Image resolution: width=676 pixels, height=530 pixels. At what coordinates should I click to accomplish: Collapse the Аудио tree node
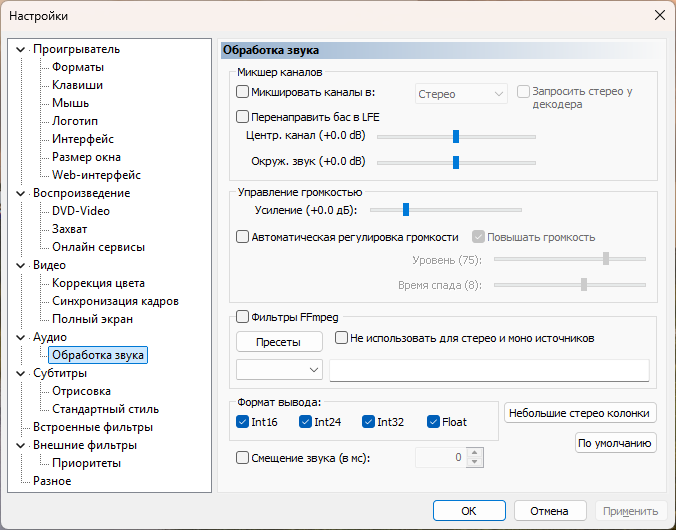pyautogui.click(x=20, y=337)
